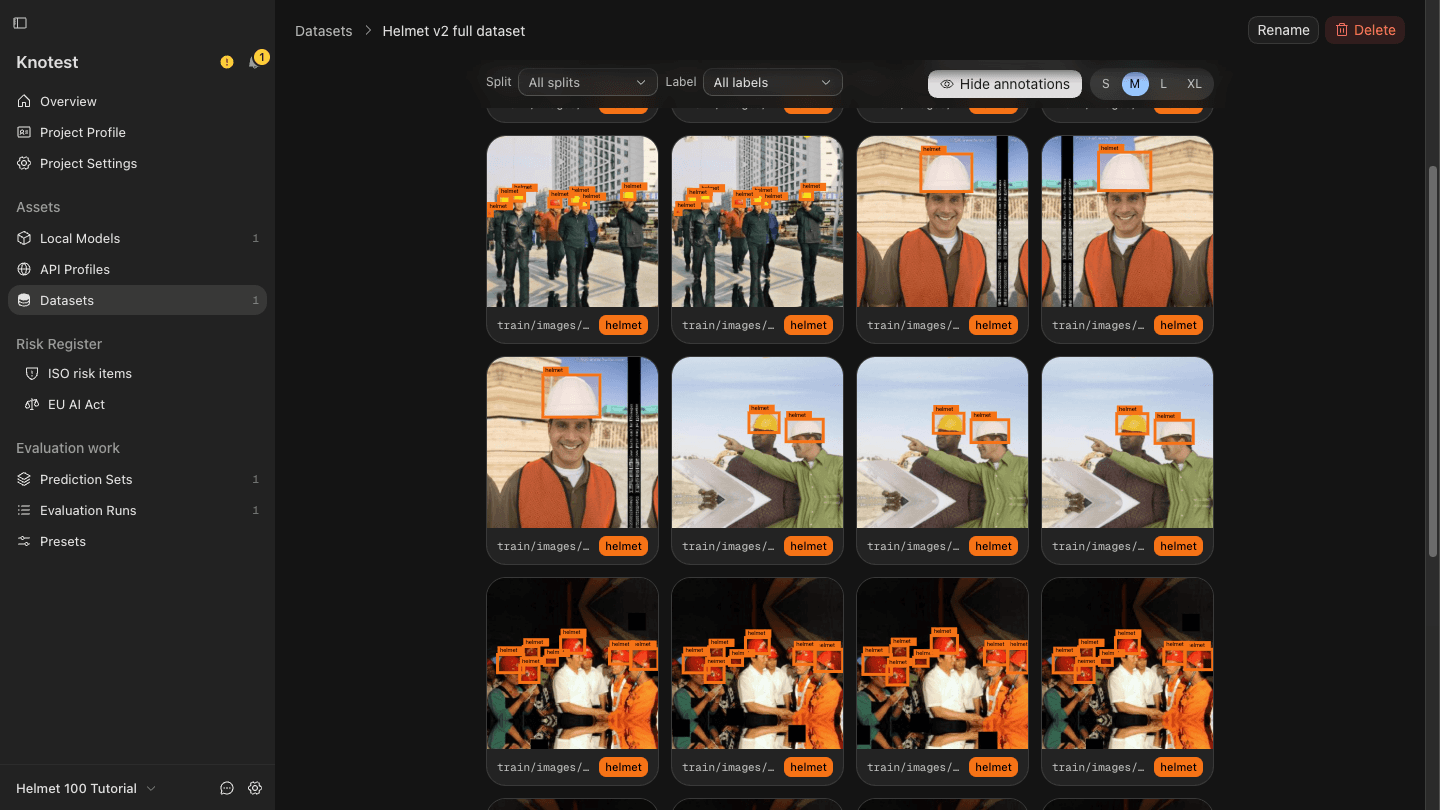Select thumbnail size L

pos(1163,84)
